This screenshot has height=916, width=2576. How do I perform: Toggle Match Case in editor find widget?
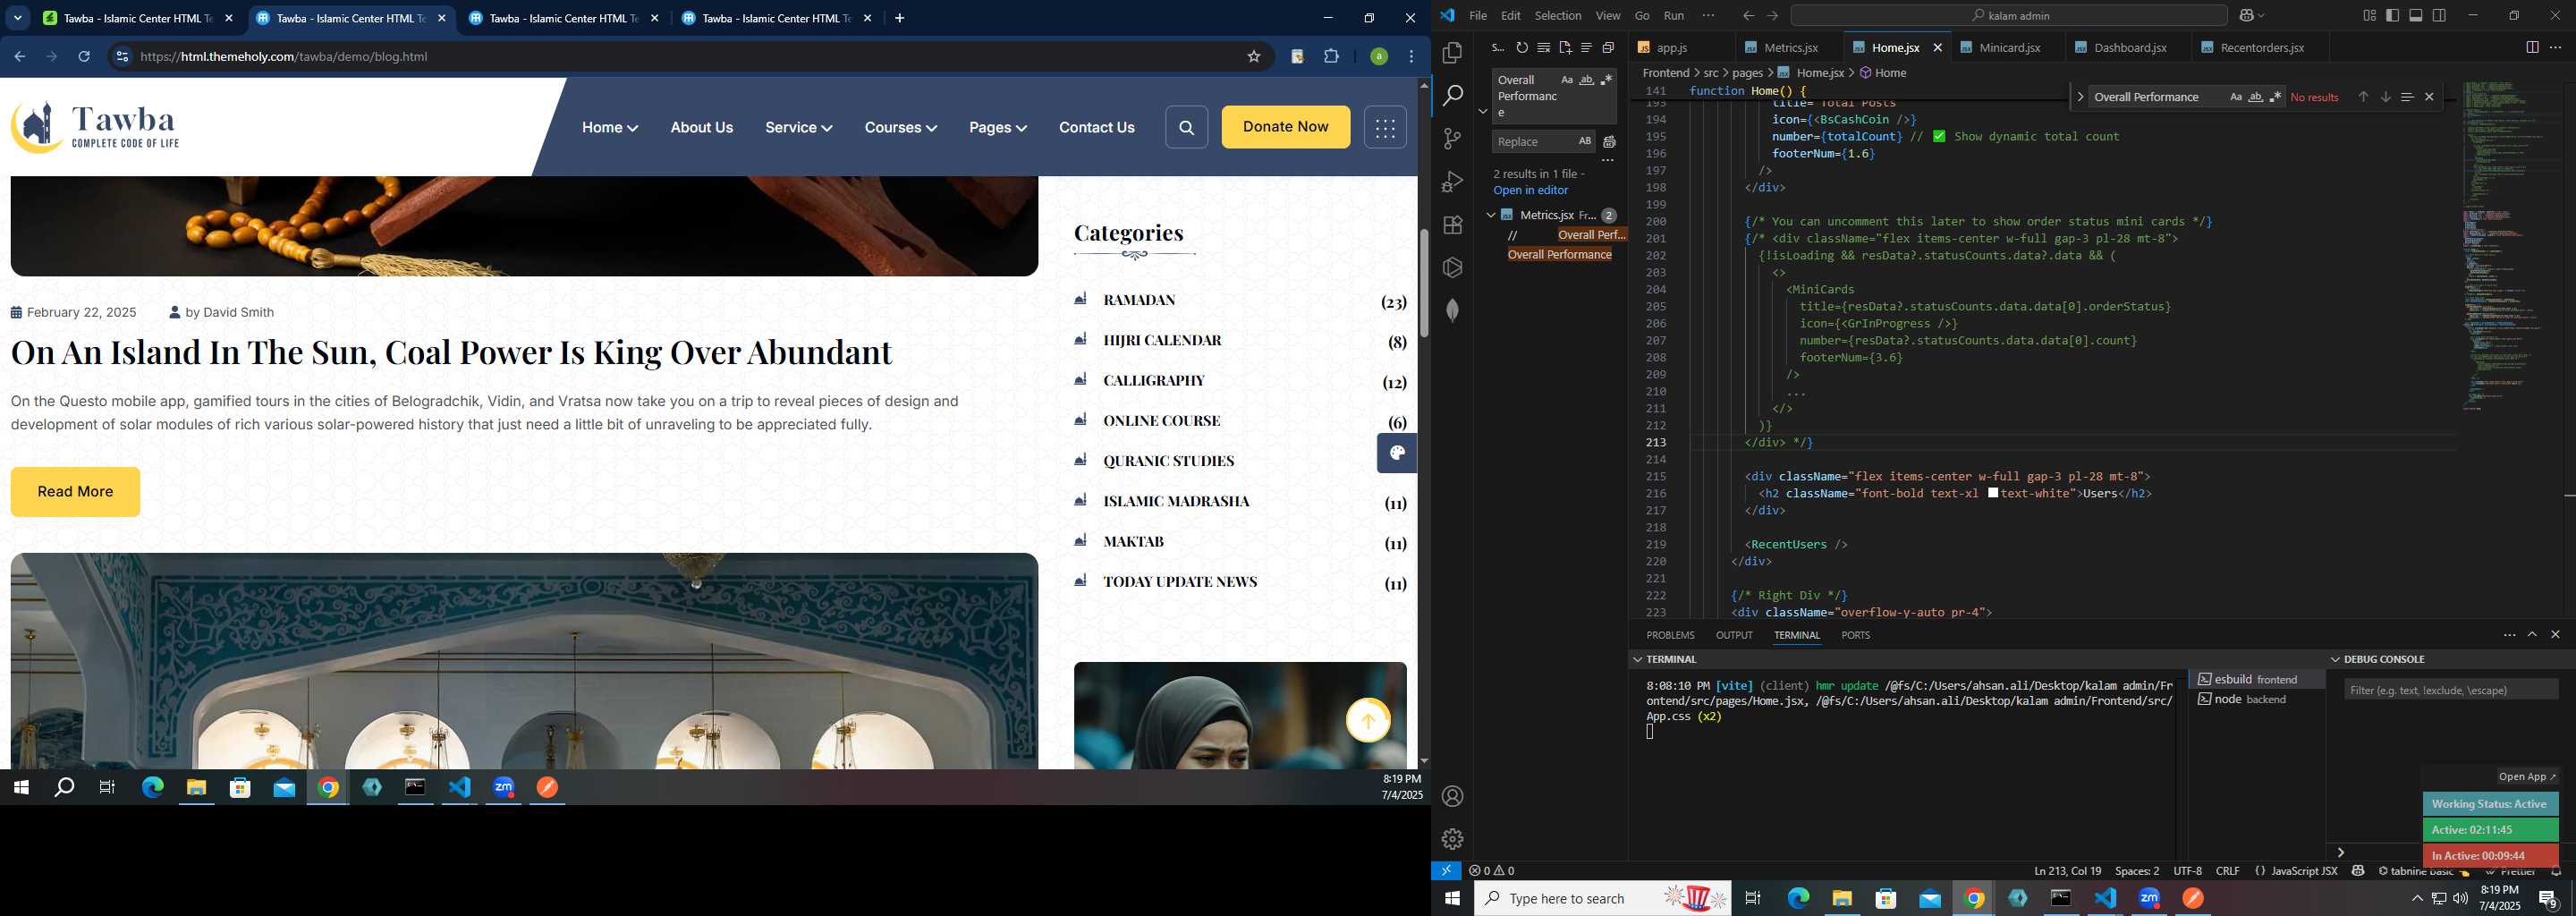(2236, 97)
